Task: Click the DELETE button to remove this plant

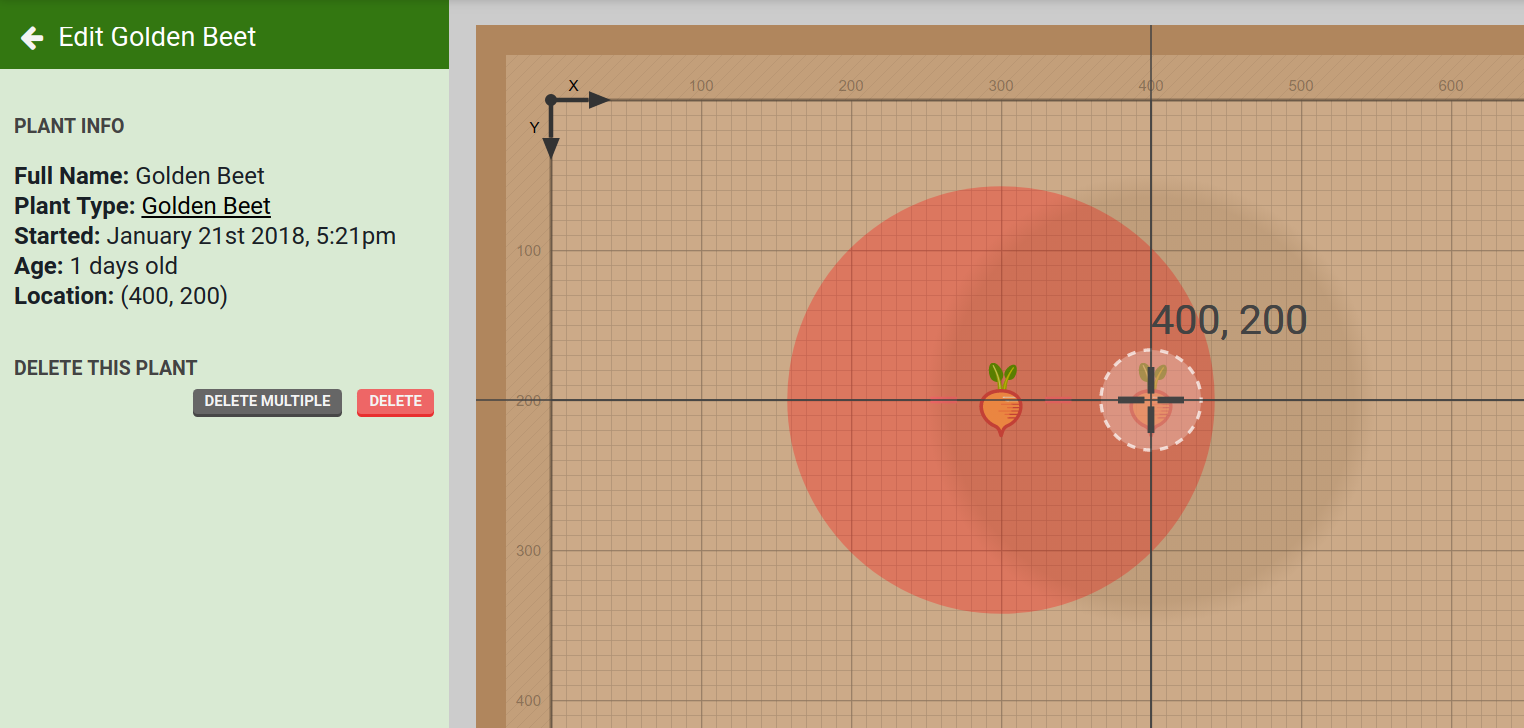Action: tap(395, 402)
